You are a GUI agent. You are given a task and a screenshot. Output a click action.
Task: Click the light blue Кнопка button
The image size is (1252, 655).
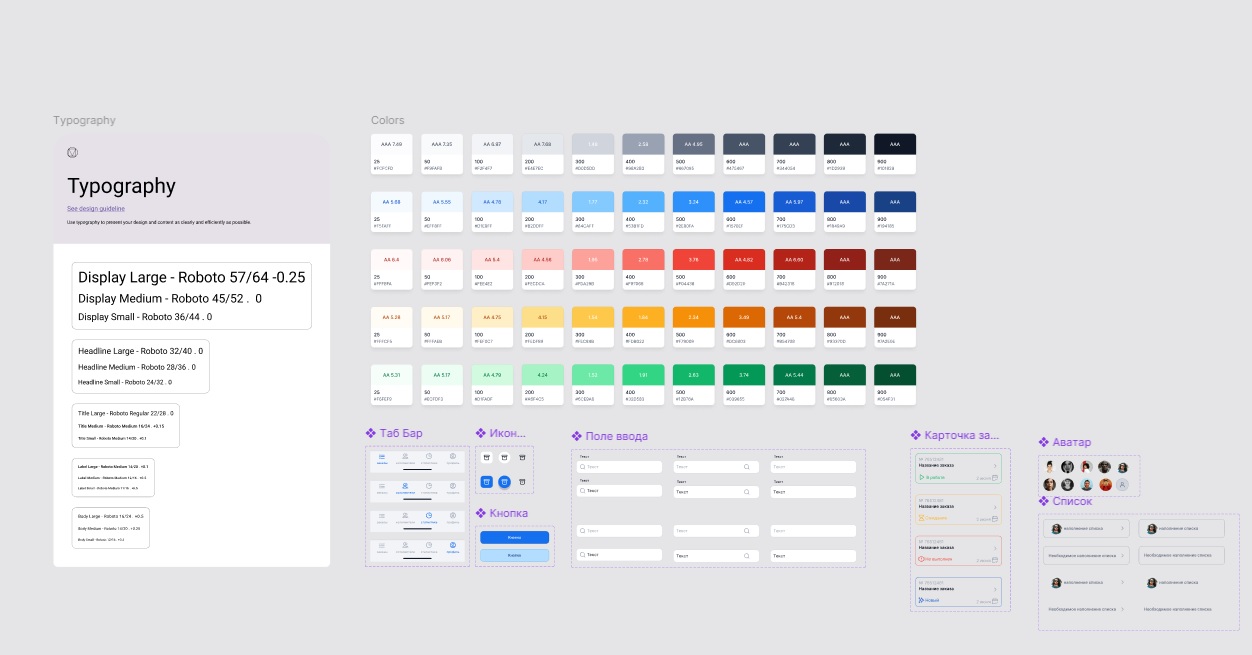[x=514, y=555]
